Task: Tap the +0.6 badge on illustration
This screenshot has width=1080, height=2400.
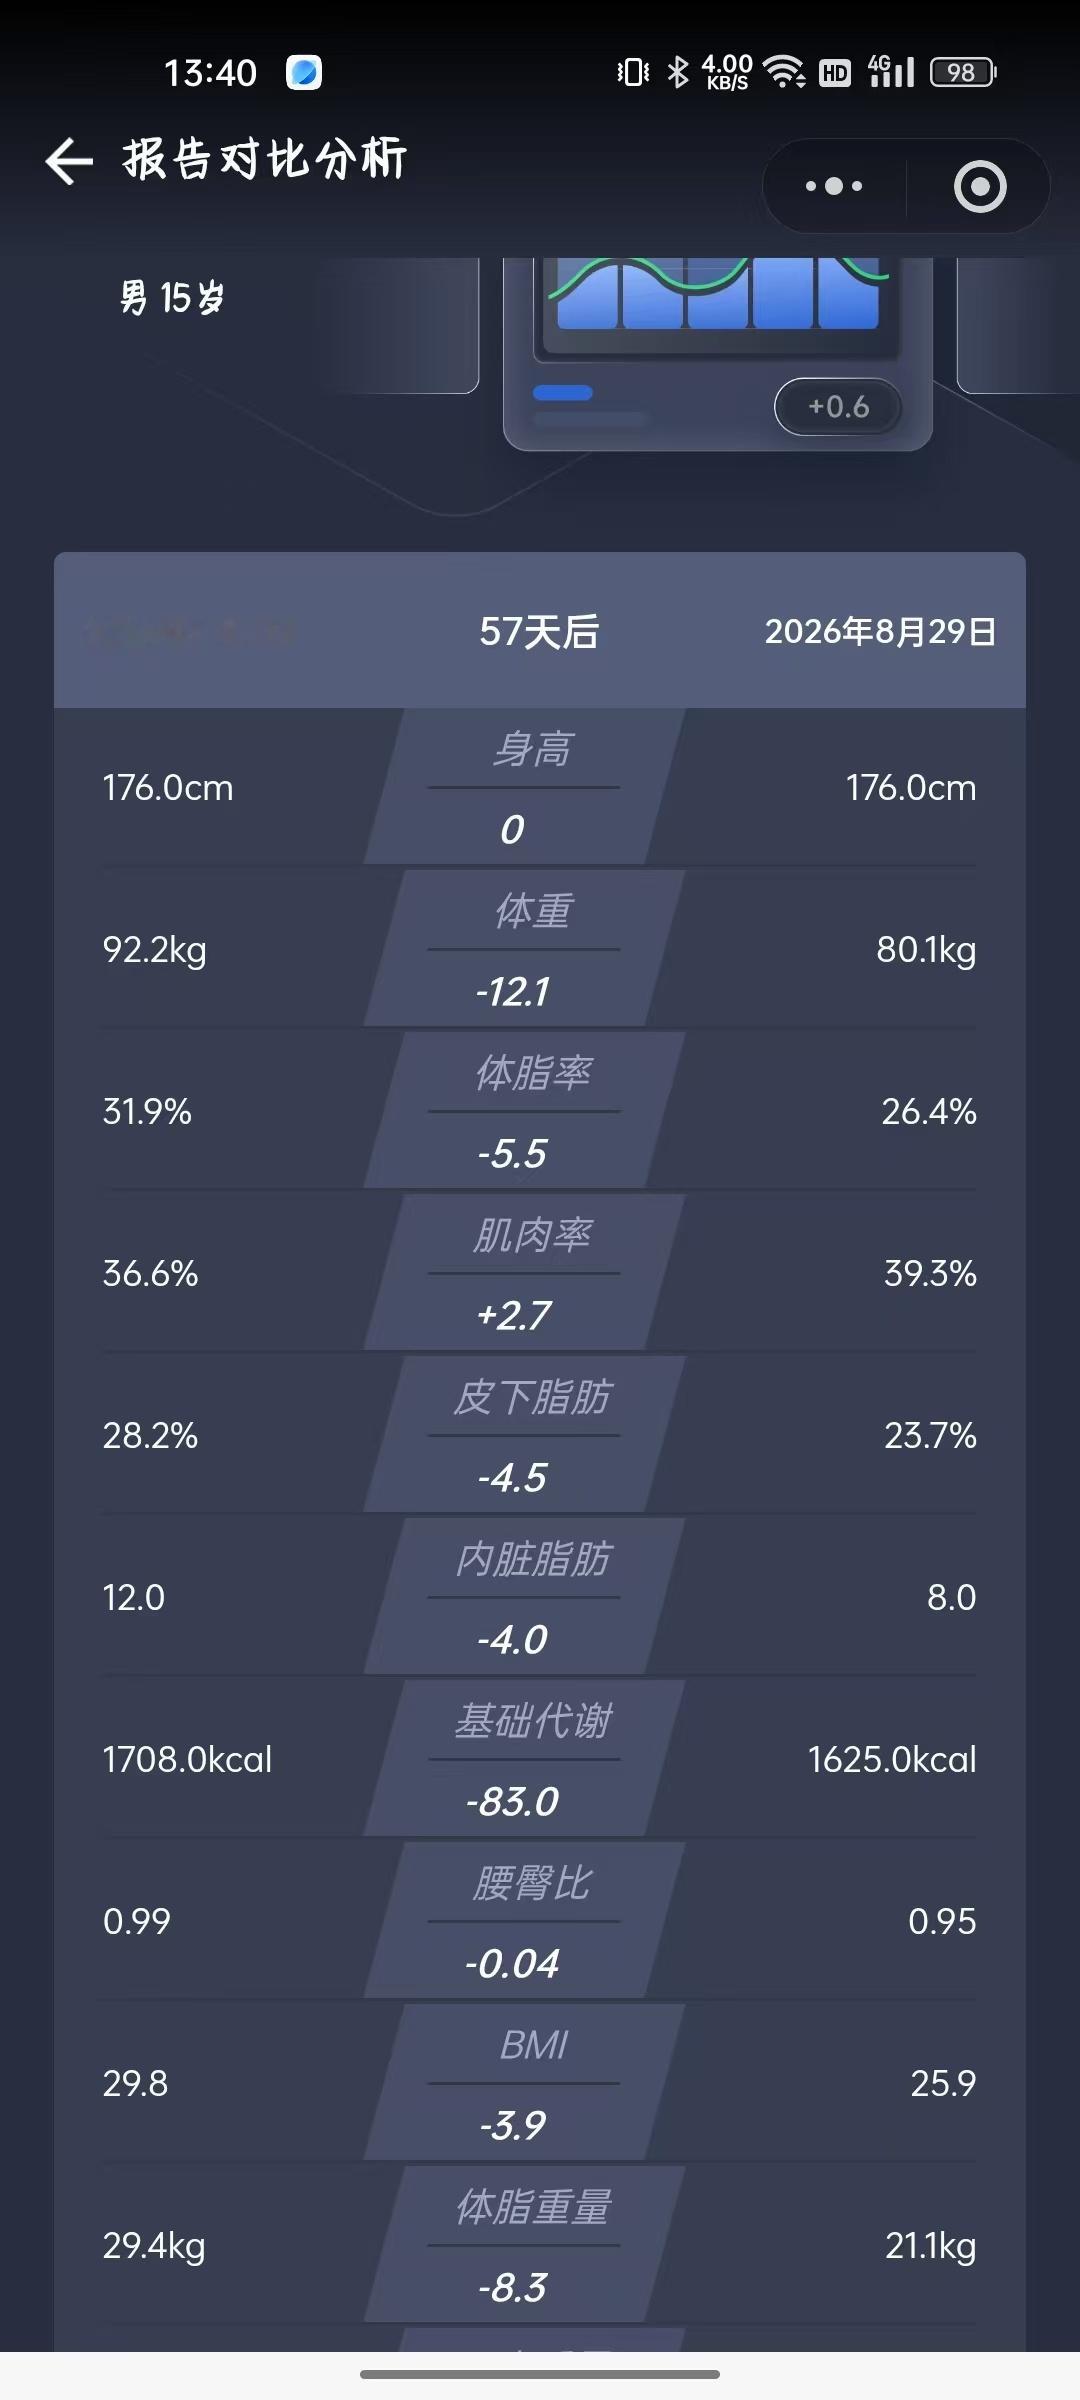Action: (x=838, y=406)
